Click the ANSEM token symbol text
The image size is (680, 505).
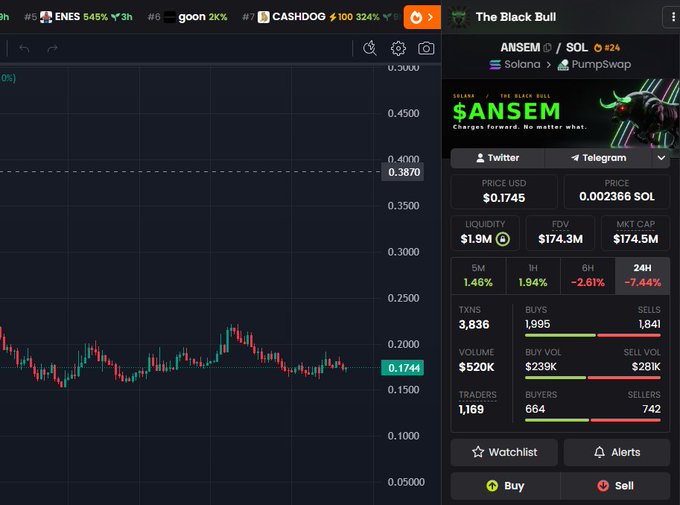[x=520, y=47]
